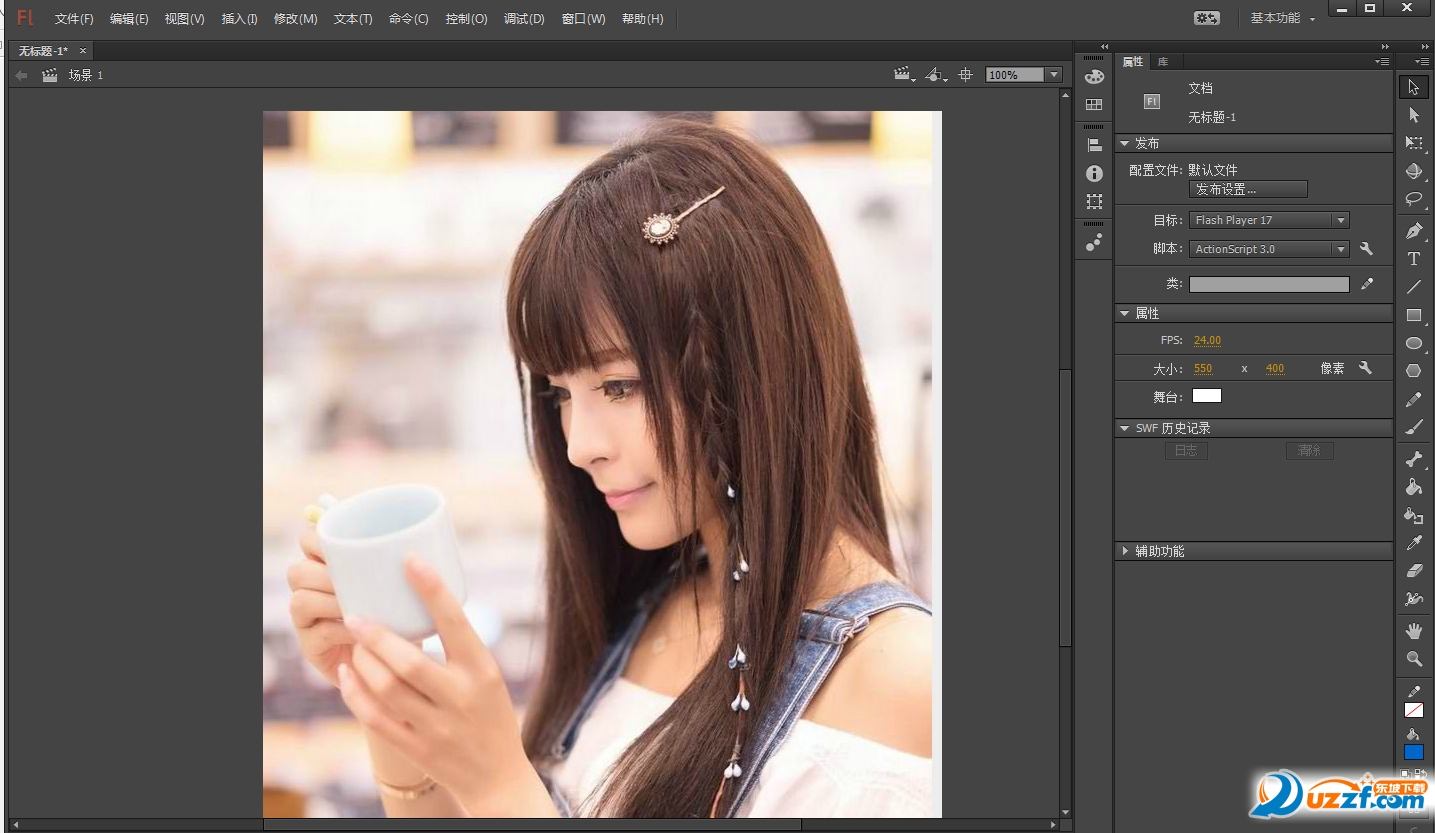Select the Bone tool
1435x833 pixels.
click(1413, 459)
